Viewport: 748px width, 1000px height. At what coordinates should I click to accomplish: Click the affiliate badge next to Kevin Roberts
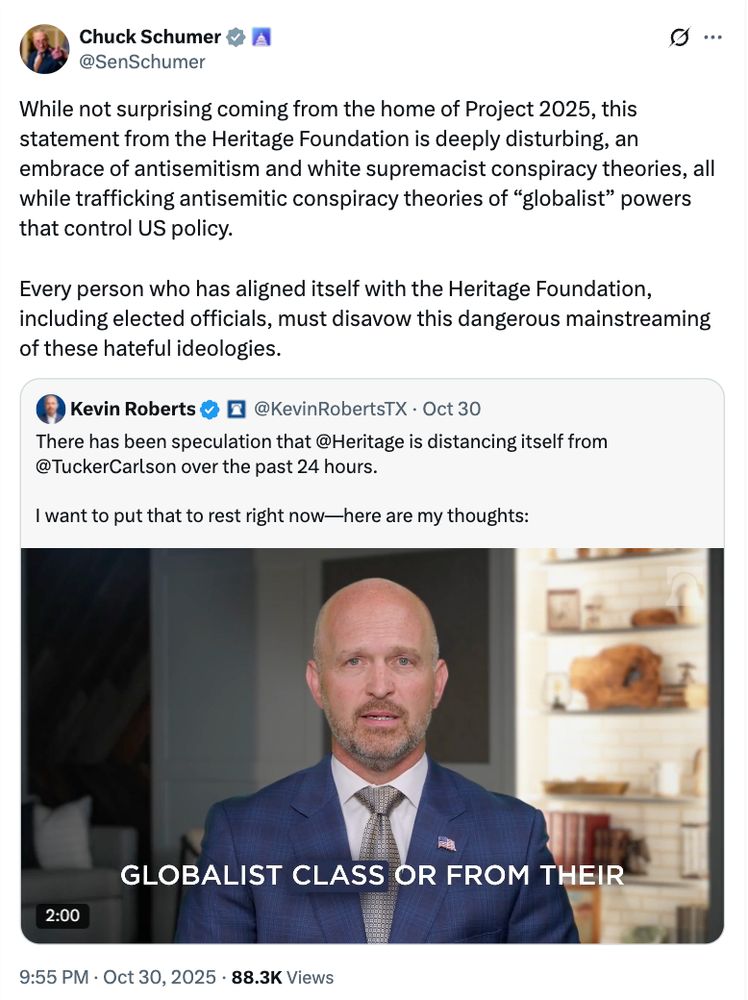(237, 408)
